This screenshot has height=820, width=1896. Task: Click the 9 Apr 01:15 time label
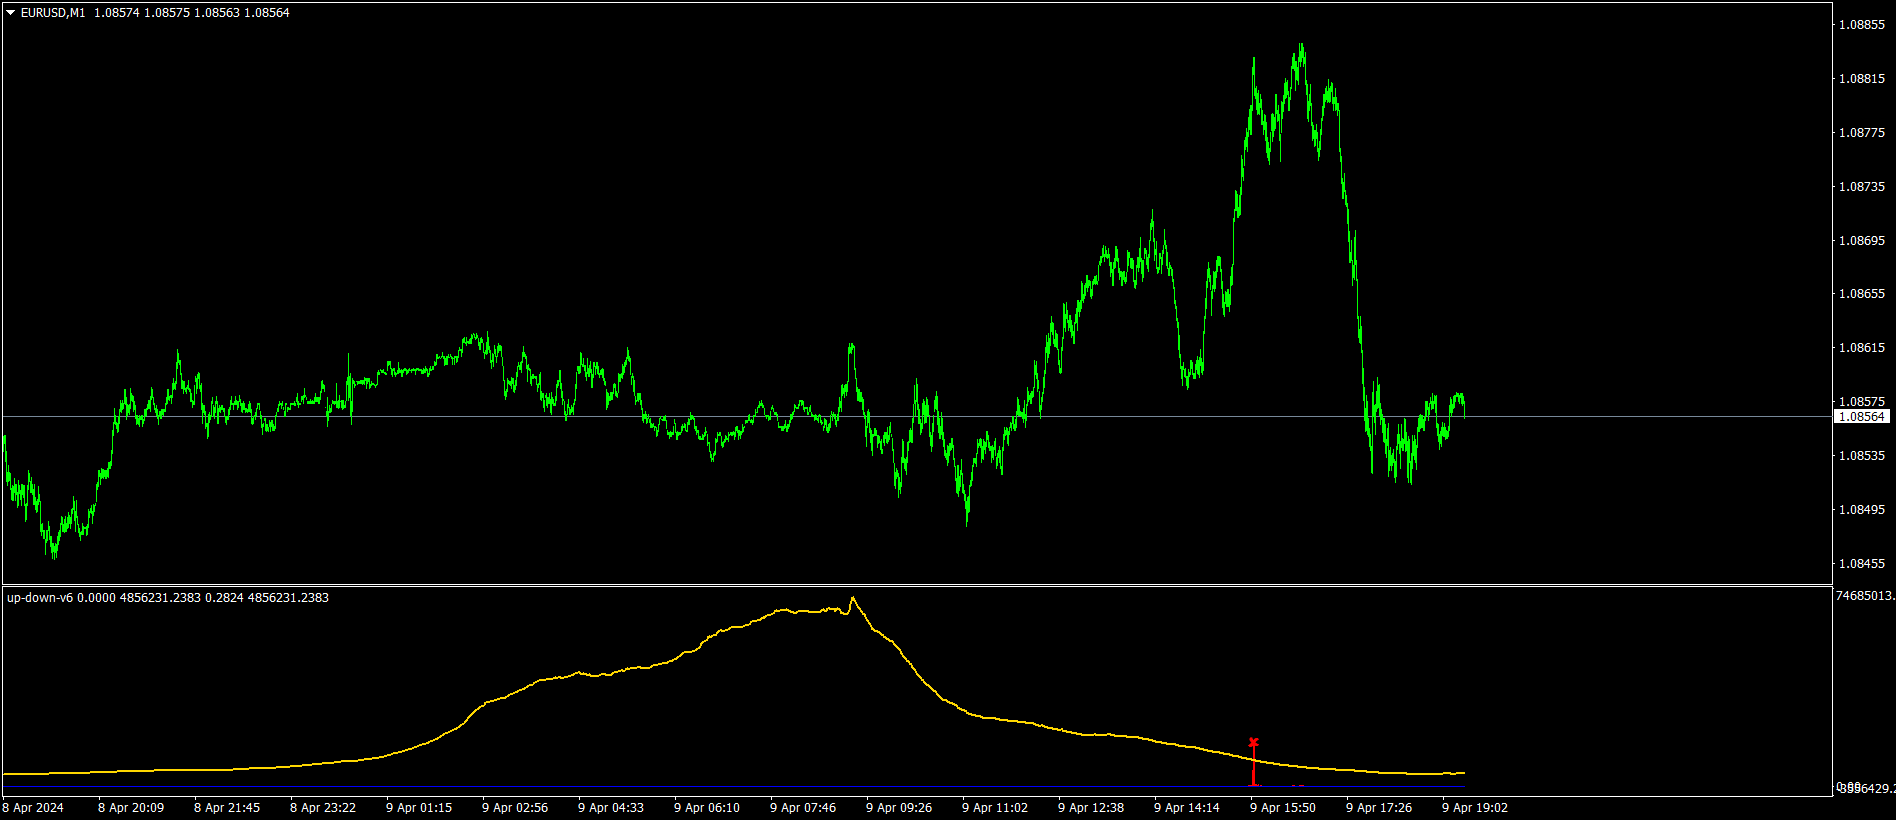click(419, 808)
